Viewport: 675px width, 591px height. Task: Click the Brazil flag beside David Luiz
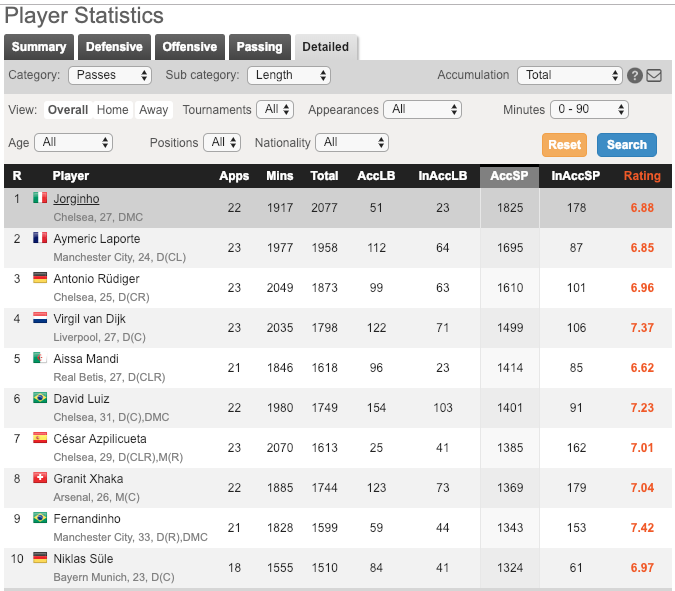pos(40,398)
